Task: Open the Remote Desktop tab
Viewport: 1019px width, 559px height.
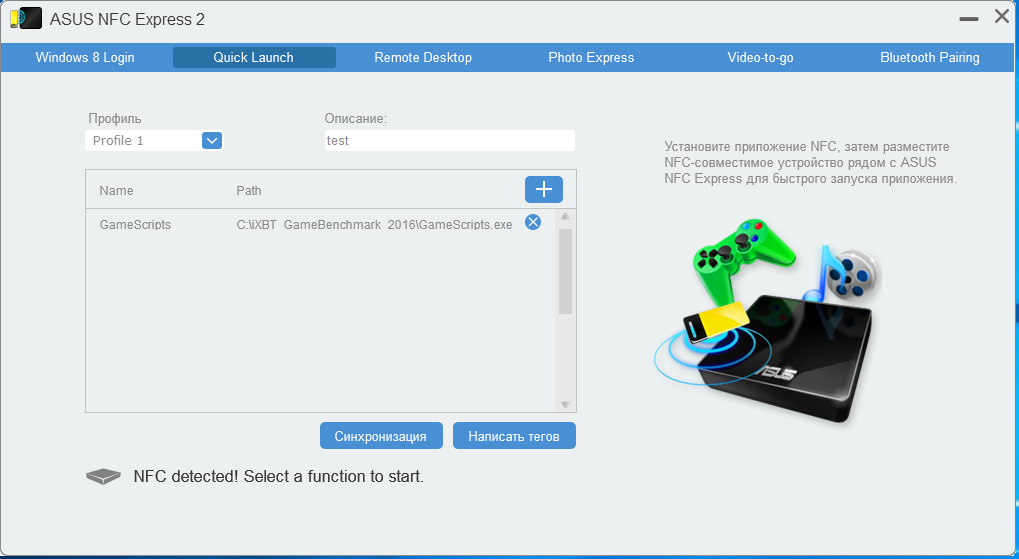Action: (423, 57)
